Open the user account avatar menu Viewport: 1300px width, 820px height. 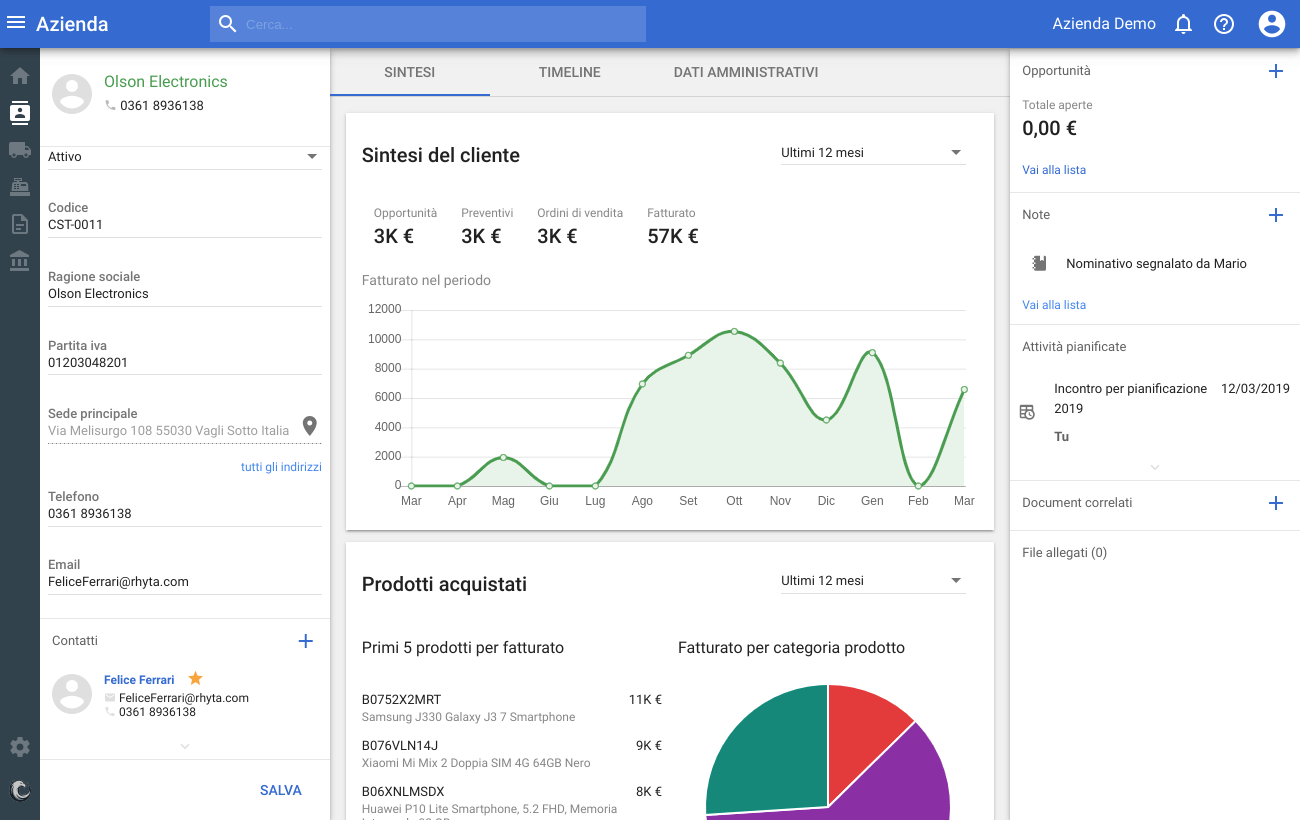pyautogui.click(x=1271, y=24)
